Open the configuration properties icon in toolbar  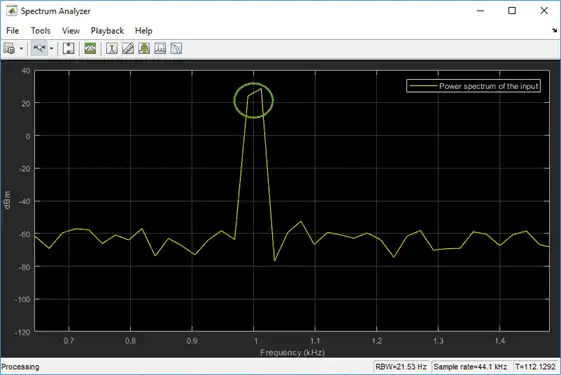pyautogui.click(x=9, y=48)
